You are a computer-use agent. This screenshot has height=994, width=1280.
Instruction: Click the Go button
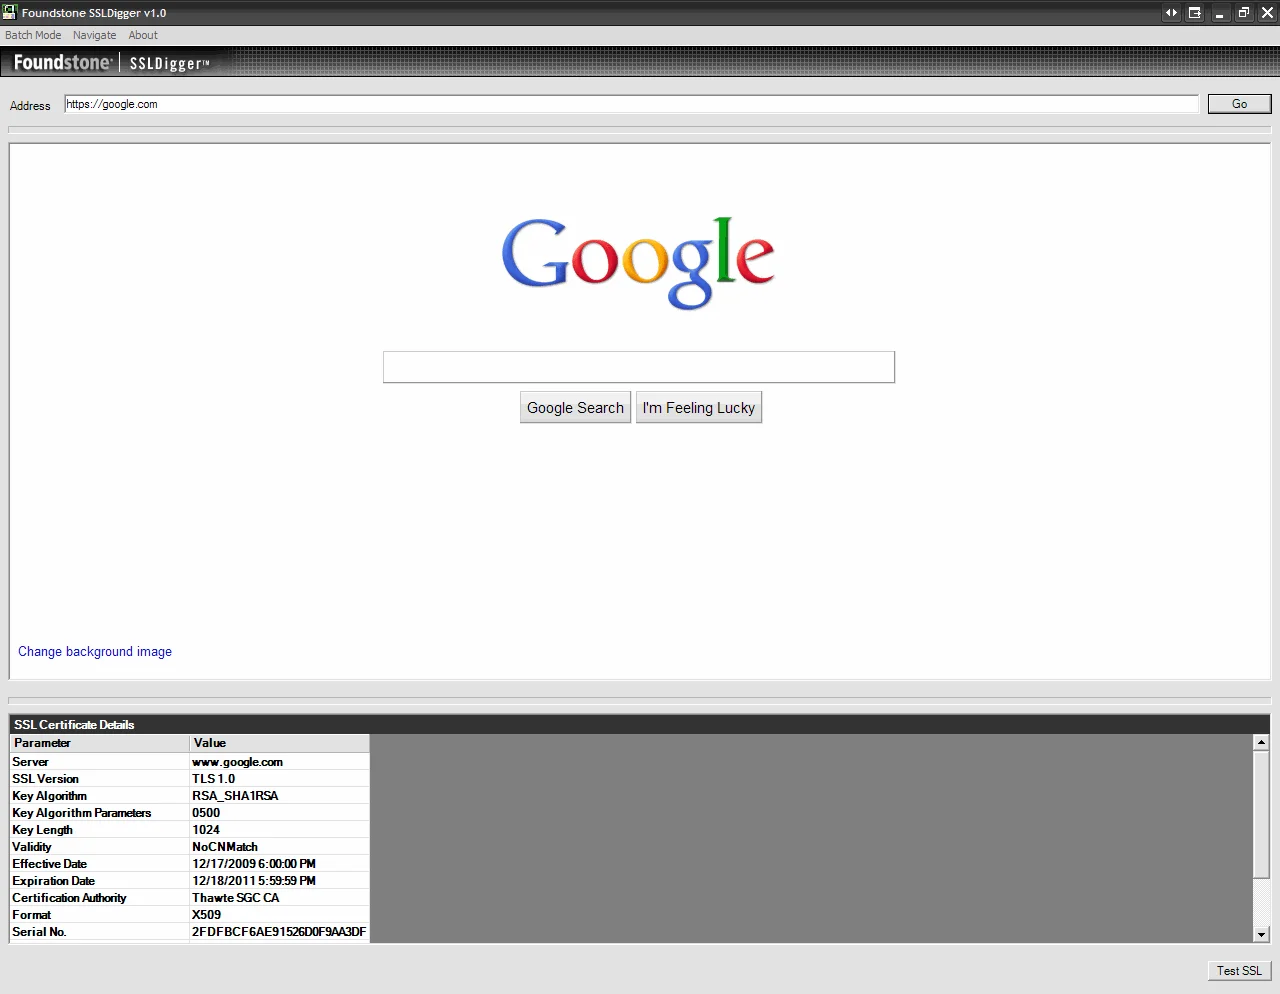click(x=1239, y=104)
